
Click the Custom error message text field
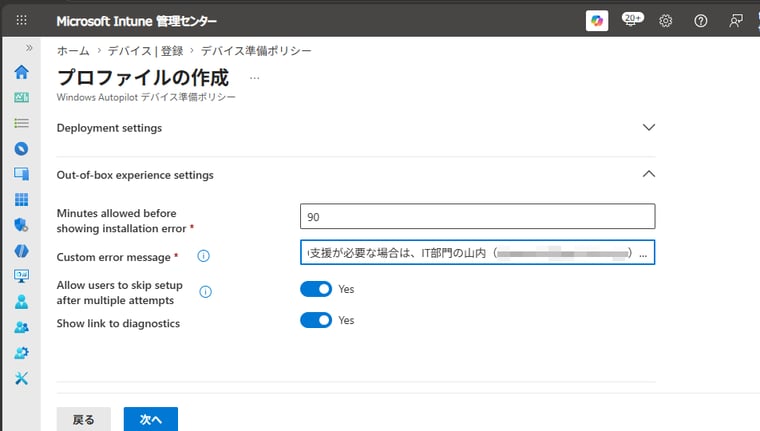(477, 252)
